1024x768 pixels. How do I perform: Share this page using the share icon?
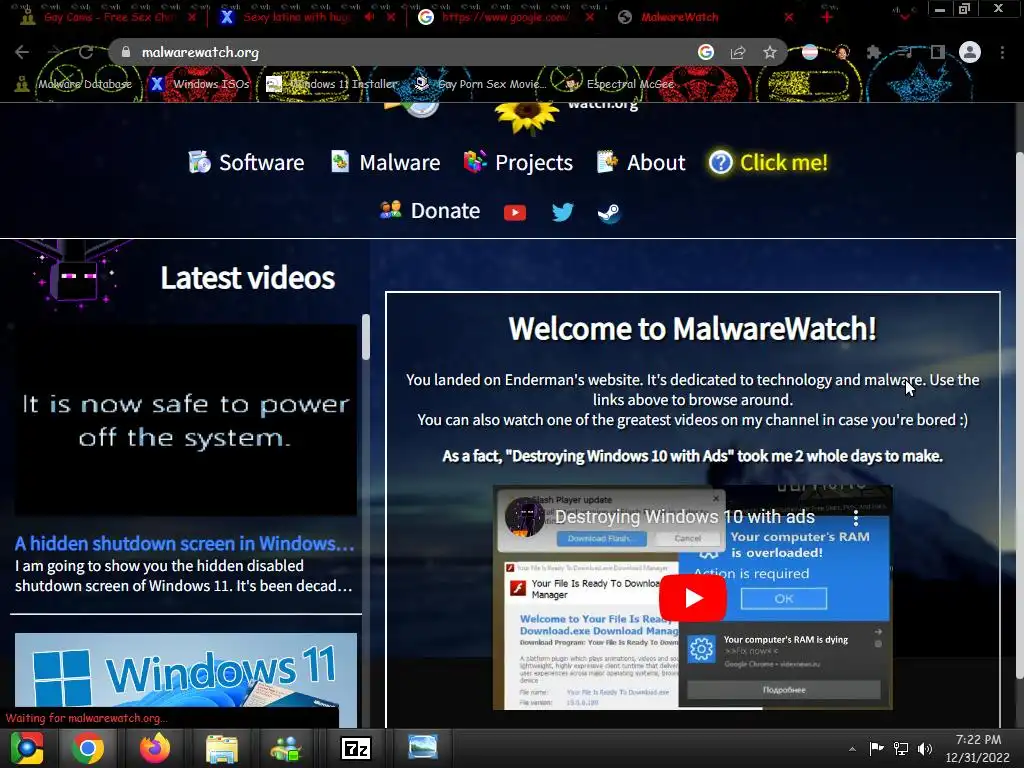coord(738,52)
